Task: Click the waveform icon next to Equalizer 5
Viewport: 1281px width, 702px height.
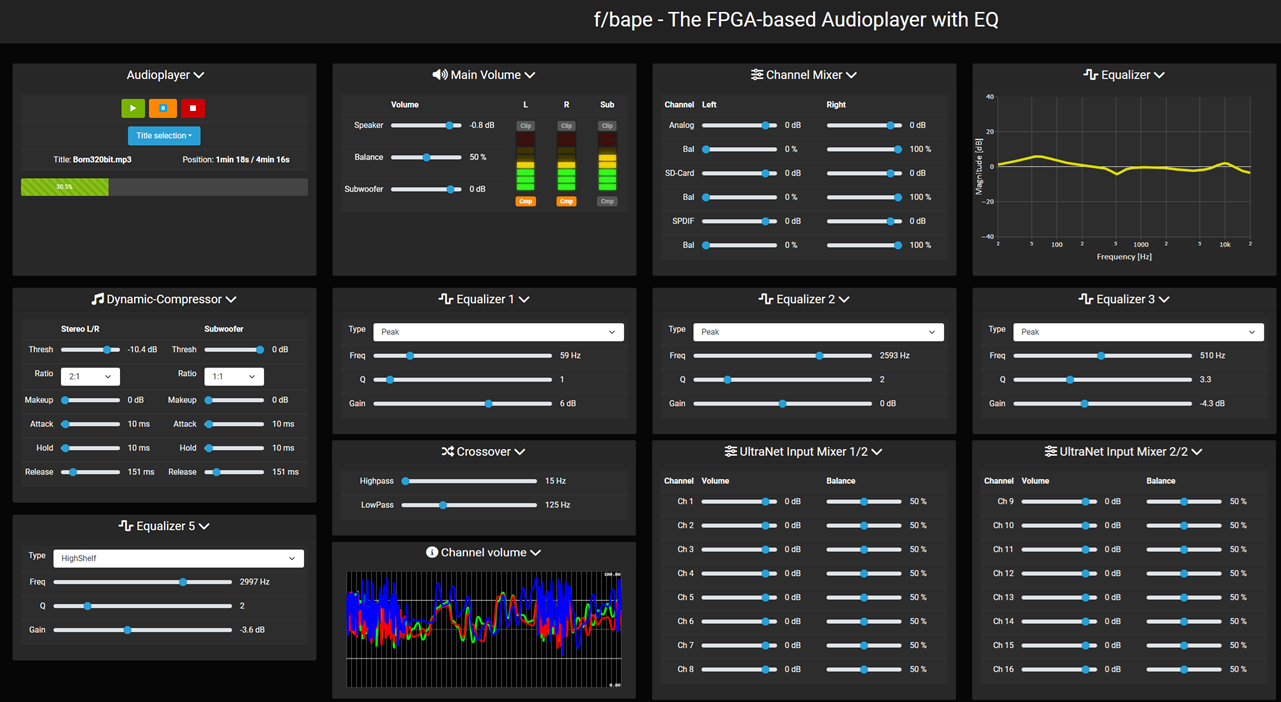Action: 125,526
